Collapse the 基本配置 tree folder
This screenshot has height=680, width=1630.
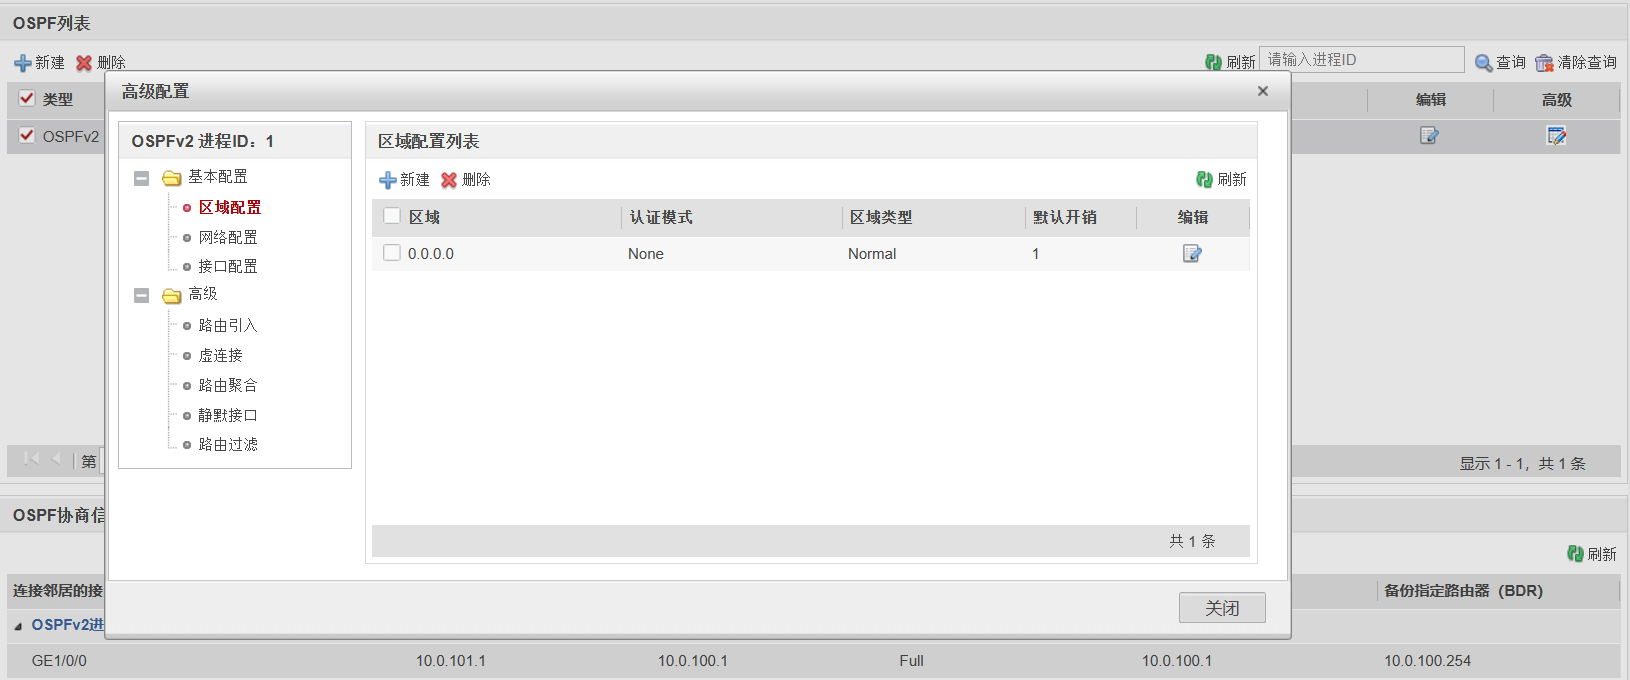coord(142,178)
